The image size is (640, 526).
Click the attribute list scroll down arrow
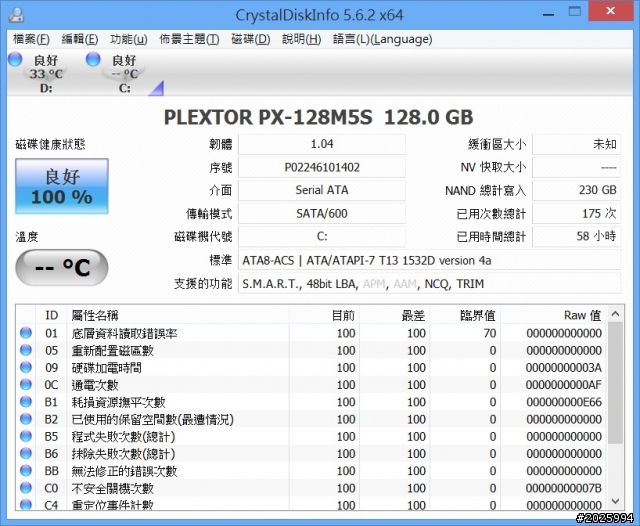click(616, 501)
